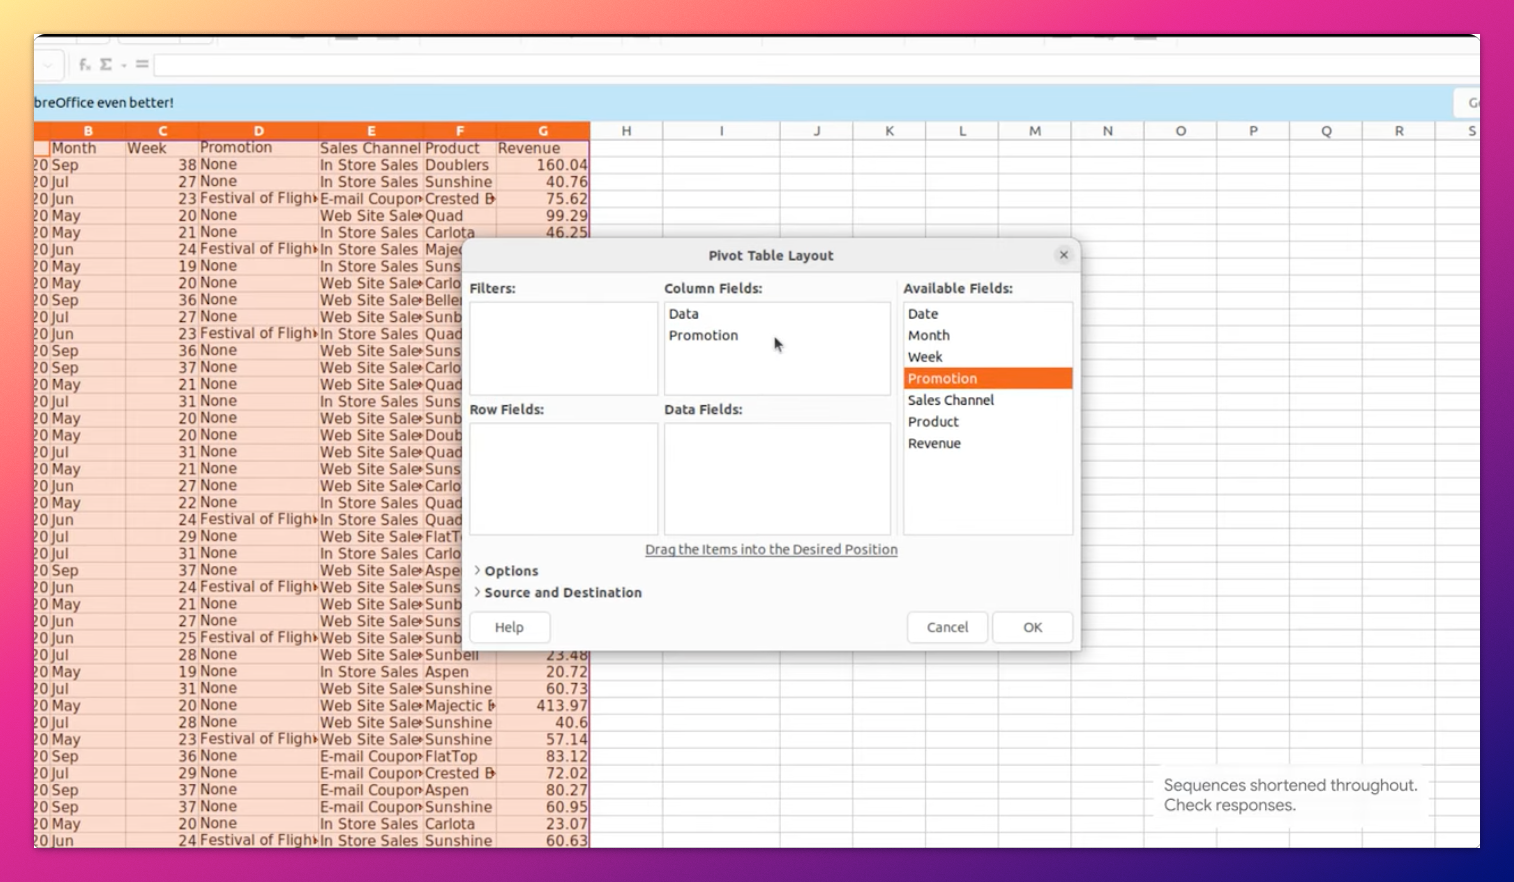The height and width of the screenshot is (882, 1514).
Task: Expand the Options section
Action: point(510,571)
